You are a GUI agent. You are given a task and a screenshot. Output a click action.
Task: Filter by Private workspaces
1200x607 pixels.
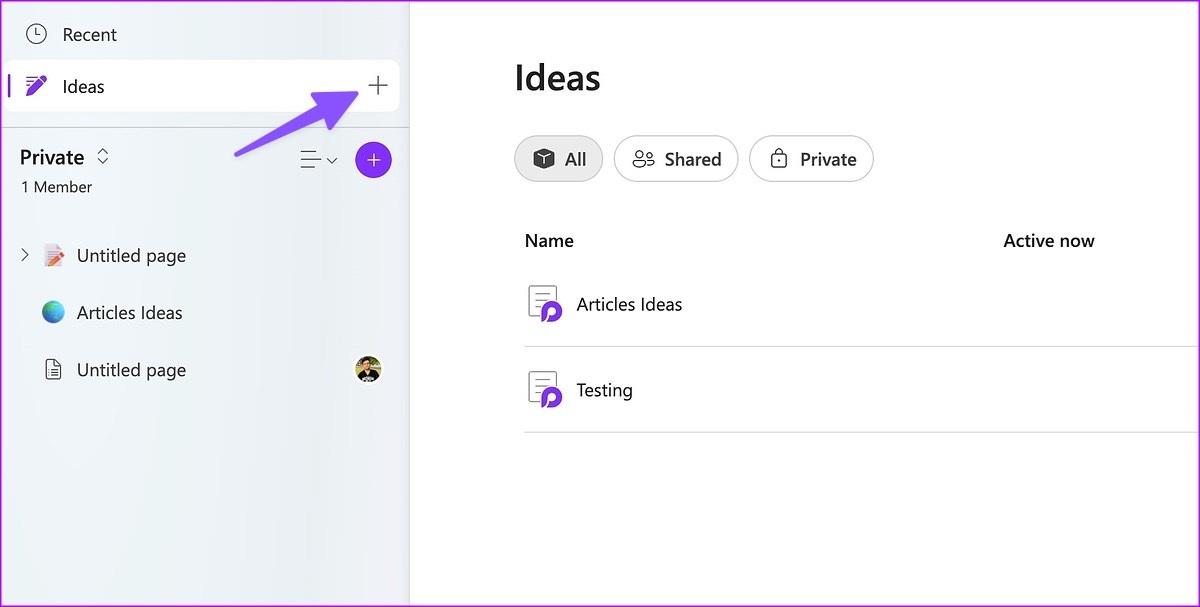(811, 159)
